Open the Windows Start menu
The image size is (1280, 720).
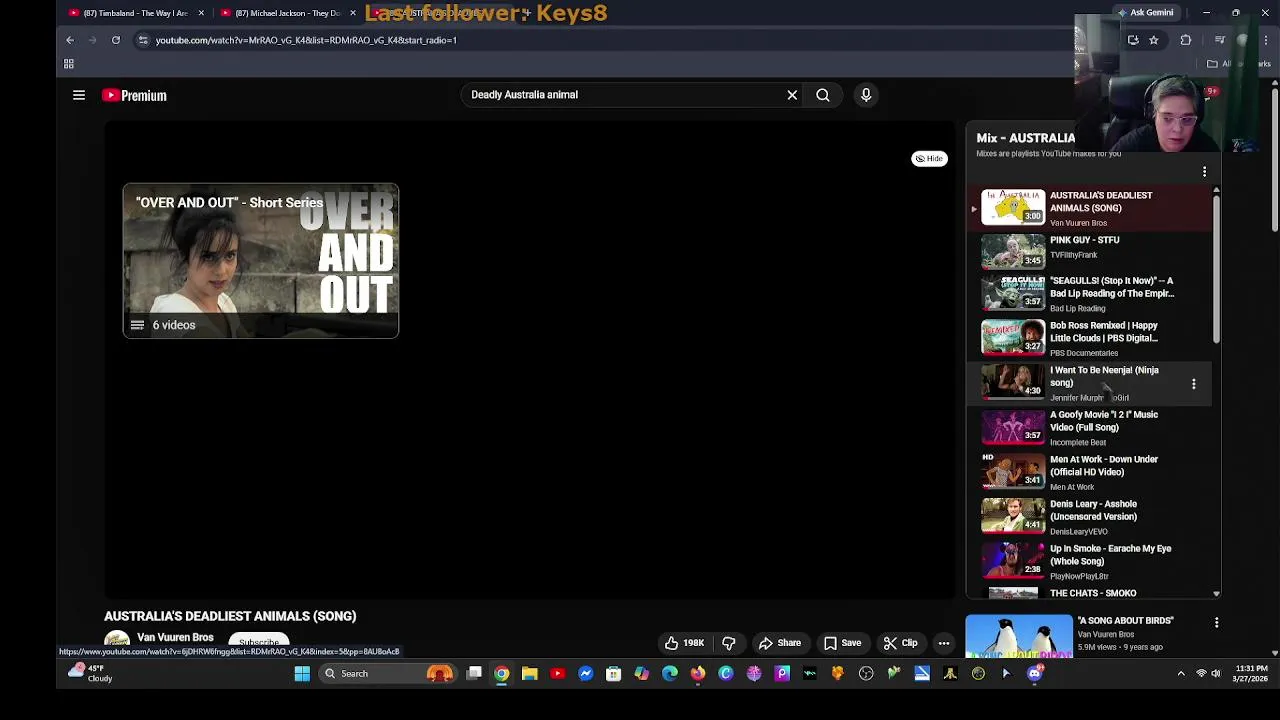pos(302,674)
